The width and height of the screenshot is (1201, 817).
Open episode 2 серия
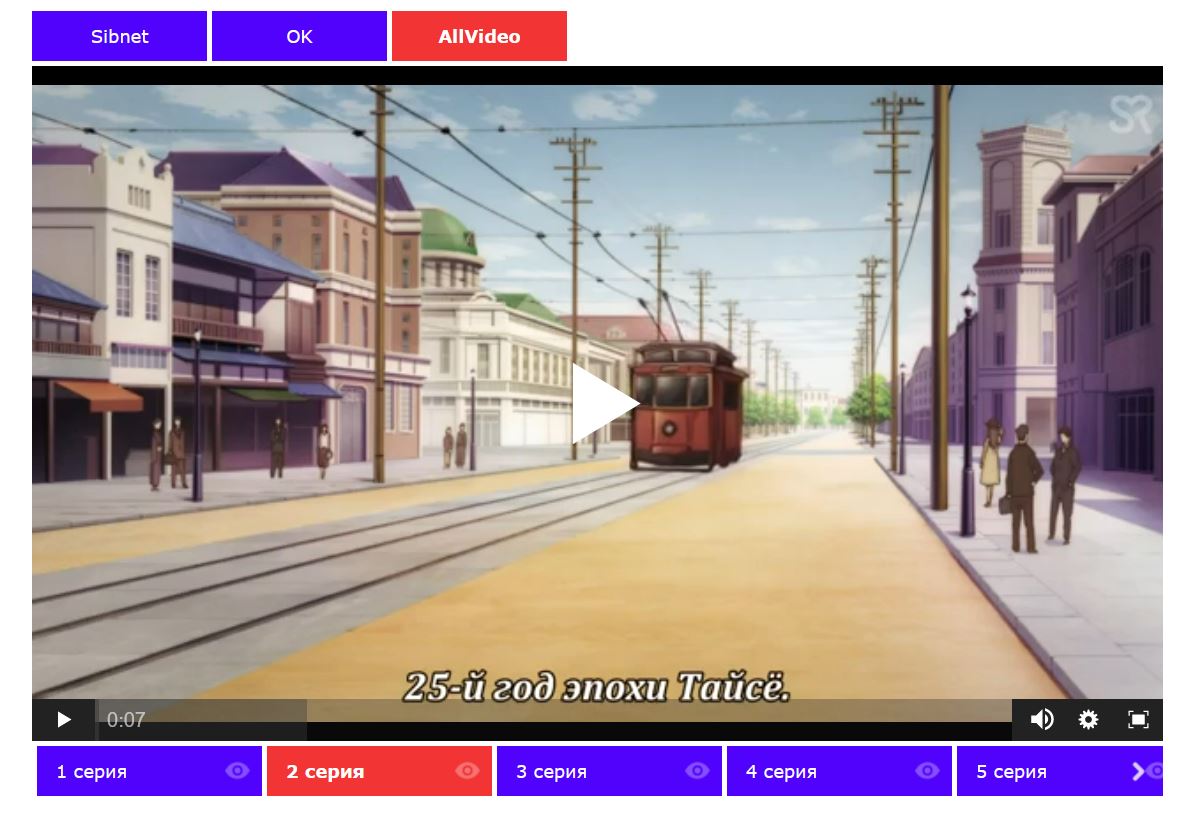379,771
